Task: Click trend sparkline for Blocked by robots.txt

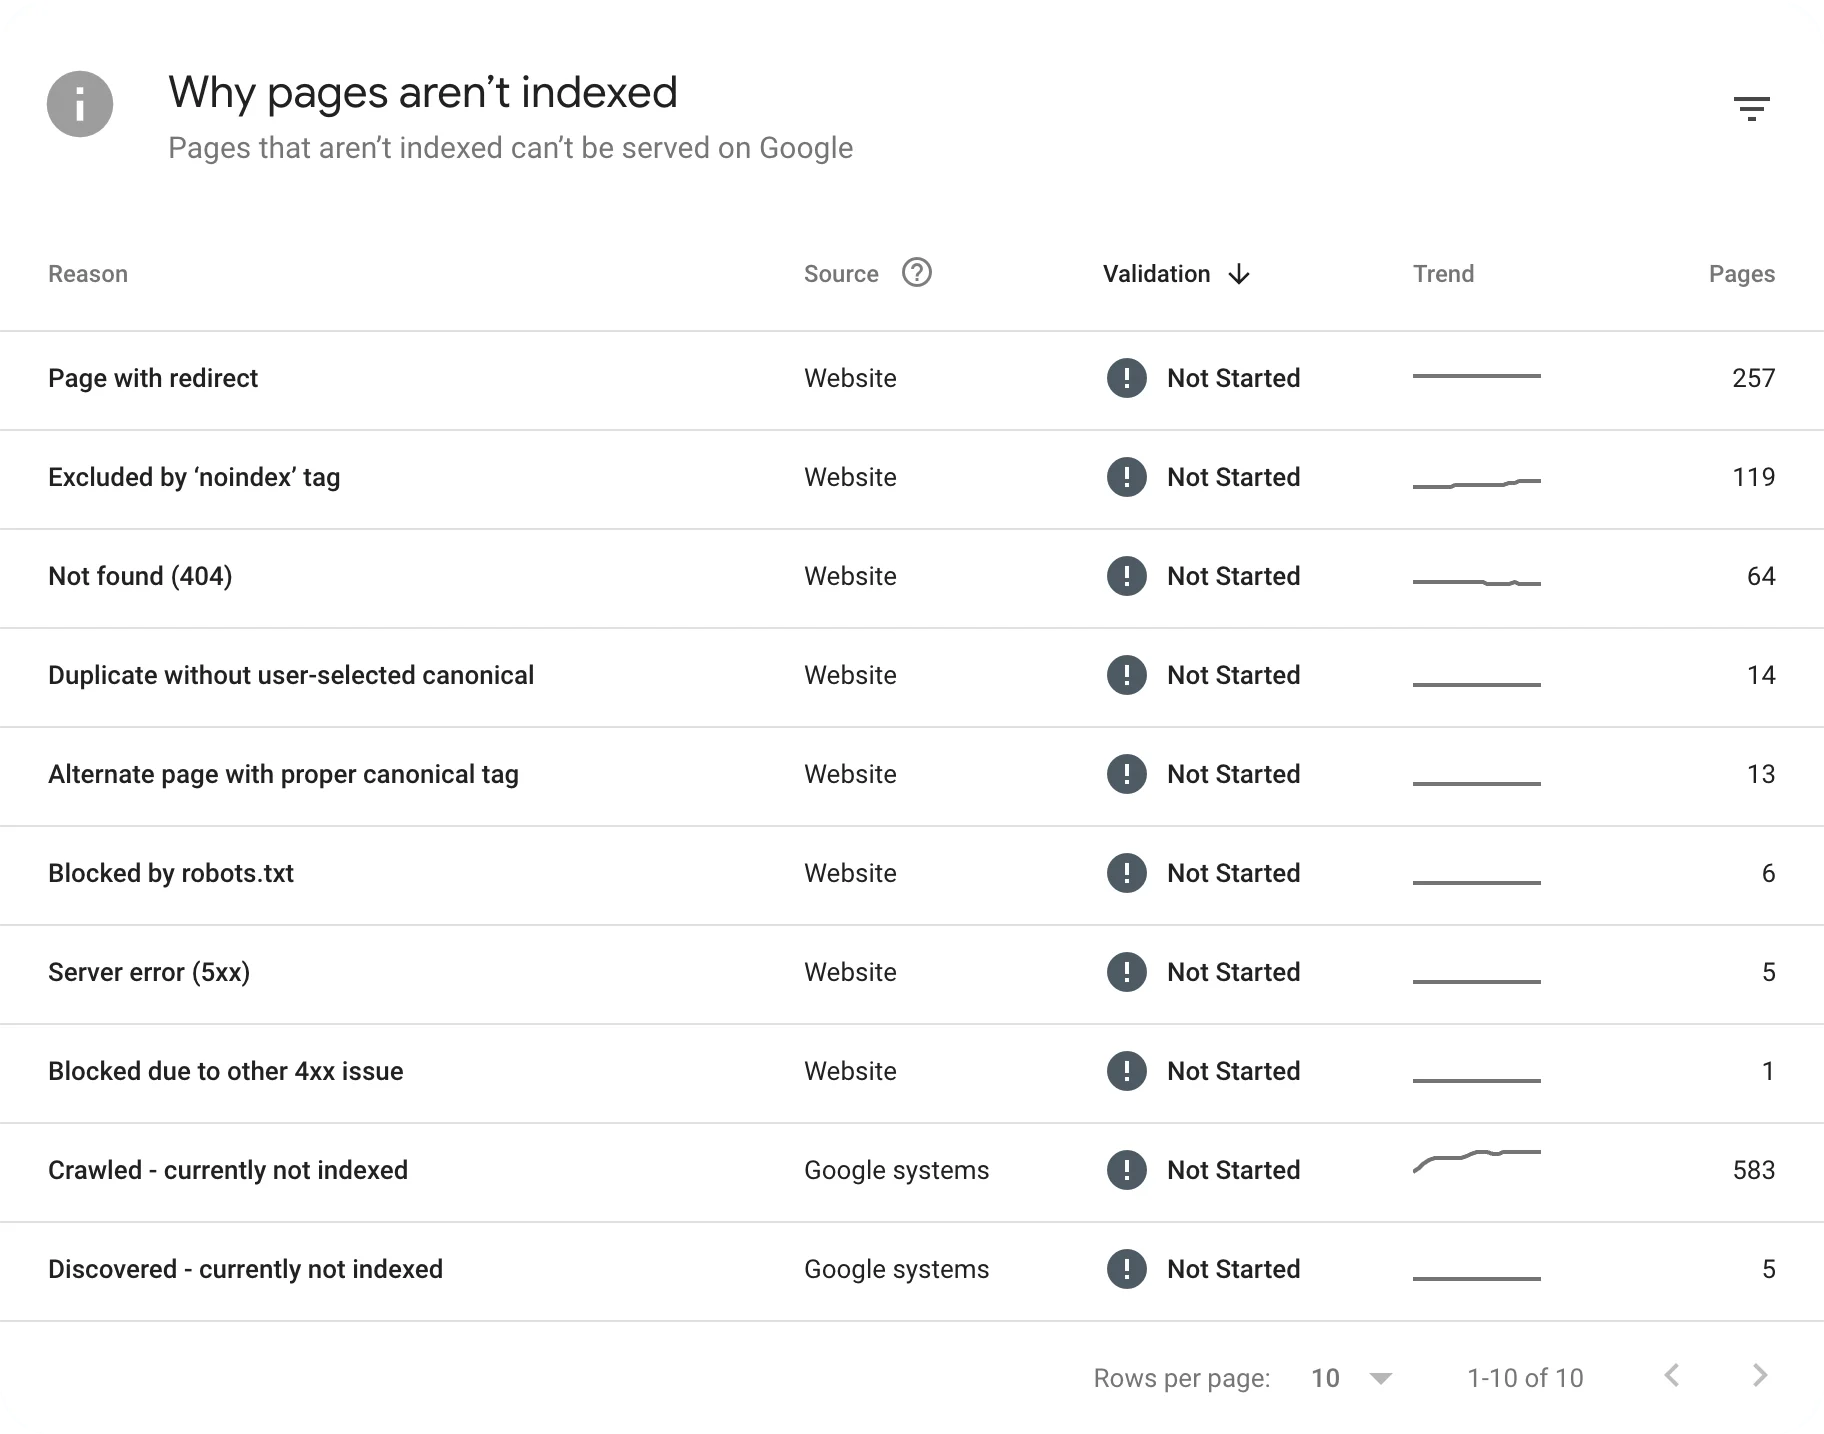Action: pos(1477,882)
